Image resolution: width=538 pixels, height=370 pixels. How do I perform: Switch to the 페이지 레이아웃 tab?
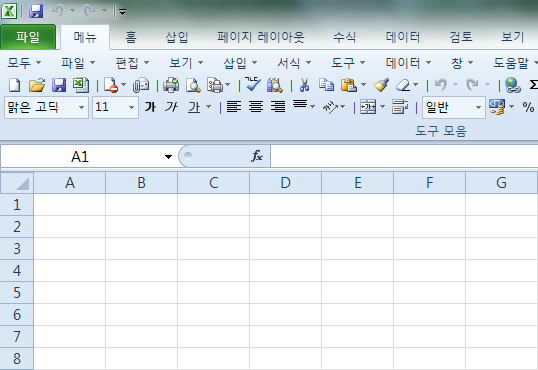point(261,37)
